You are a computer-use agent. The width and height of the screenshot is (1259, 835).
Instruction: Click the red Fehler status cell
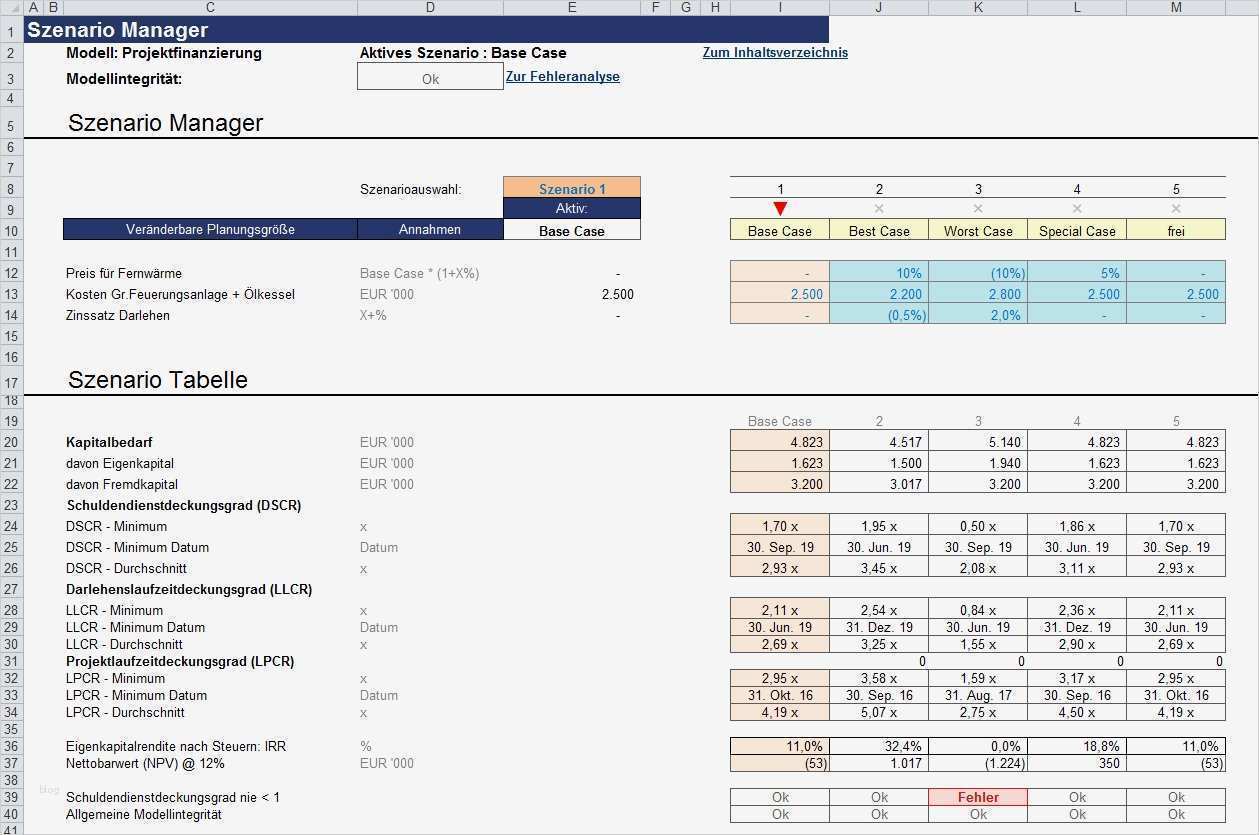(x=978, y=797)
